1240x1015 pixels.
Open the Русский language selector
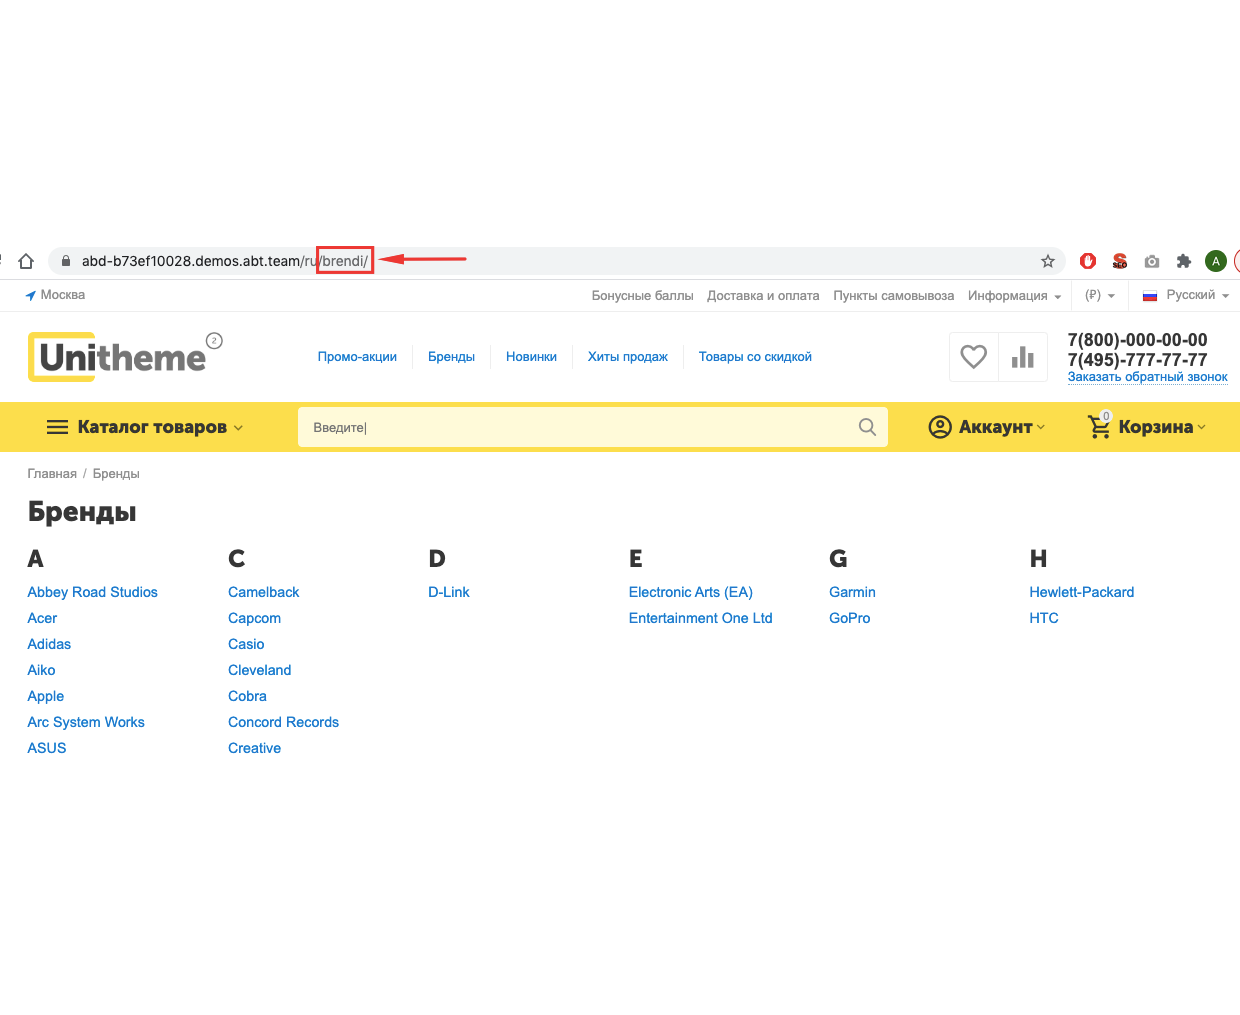pos(1186,296)
